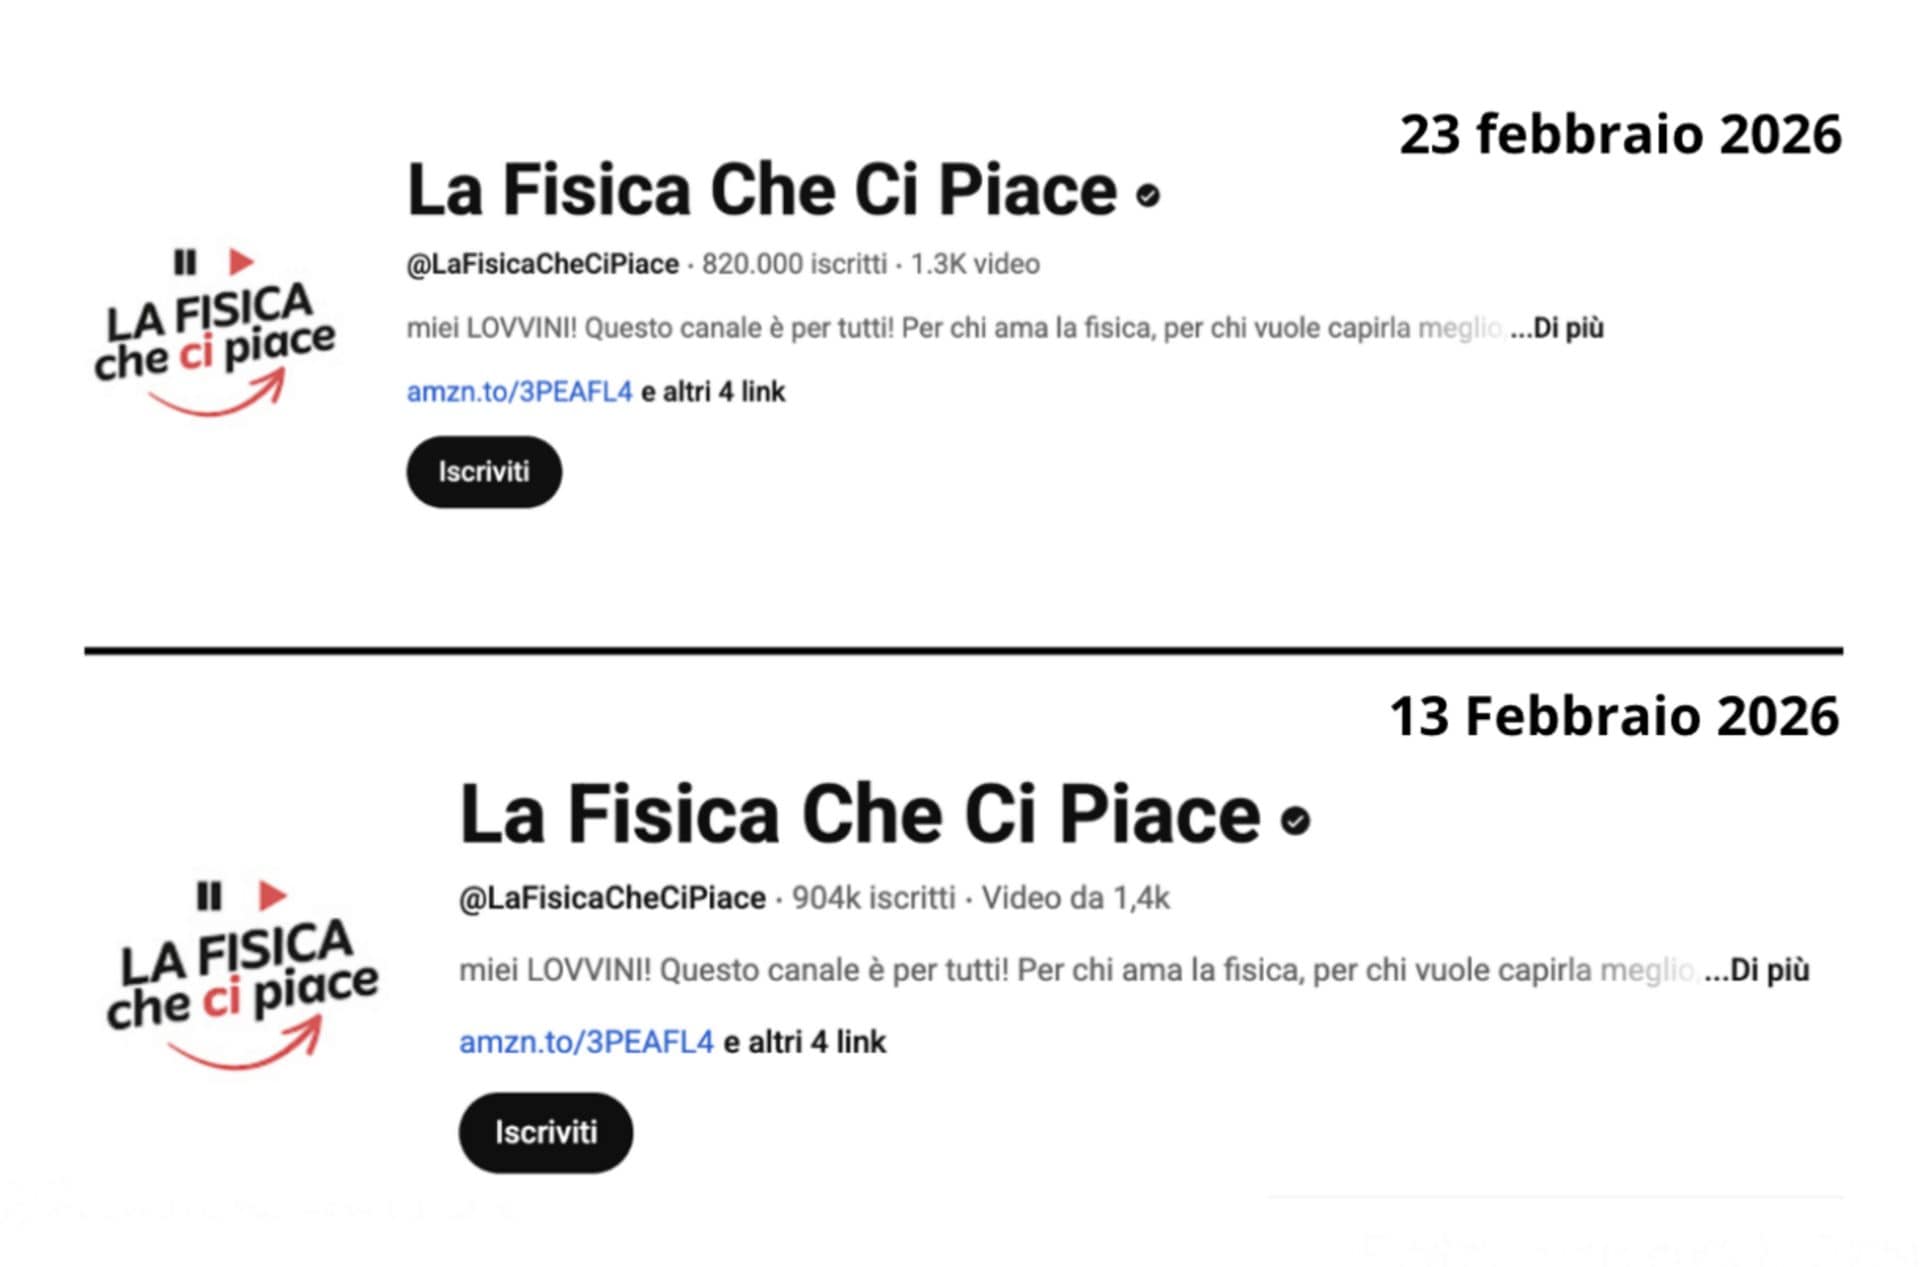Click the amzn.to/3PEAFL4 link under 13 Febbraio
Screen dimensions: 1920x1267
click(585, 1041)
